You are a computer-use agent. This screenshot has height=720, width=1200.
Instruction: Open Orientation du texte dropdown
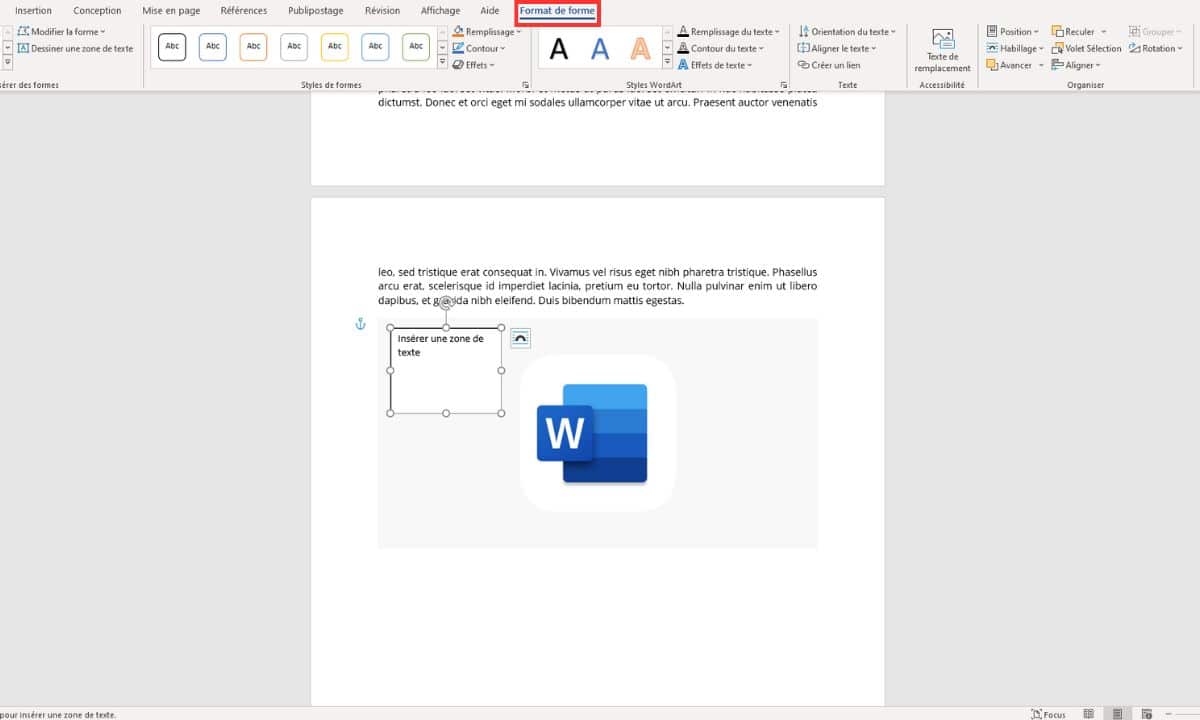point(847,31)
